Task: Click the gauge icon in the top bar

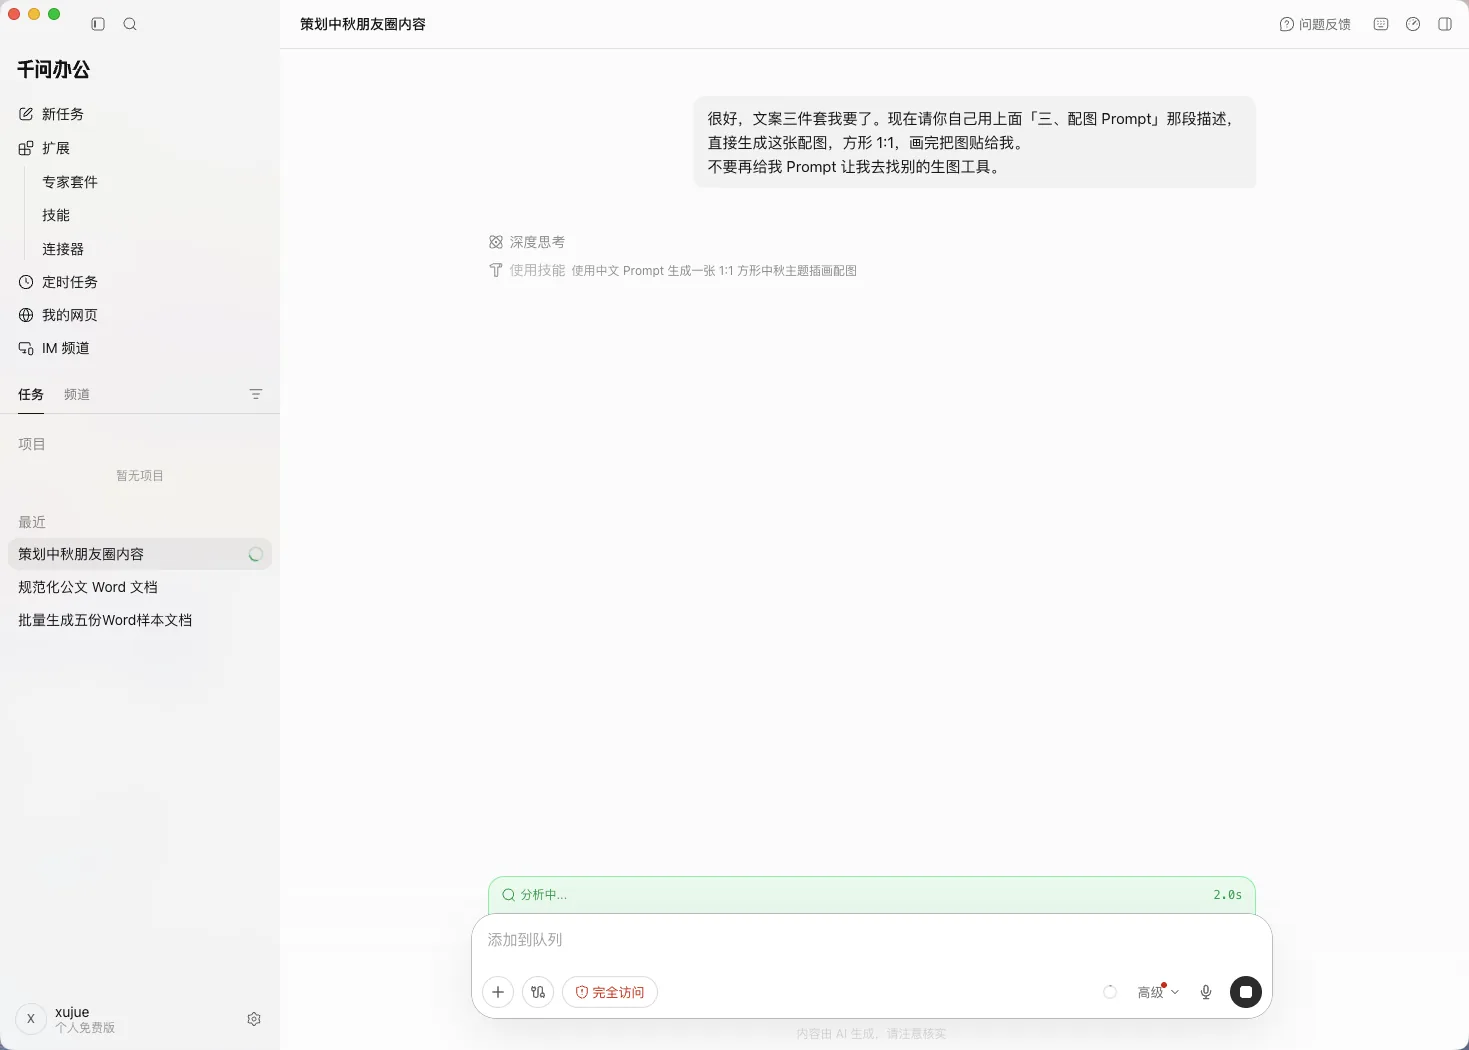Action: pos(1413,24)
